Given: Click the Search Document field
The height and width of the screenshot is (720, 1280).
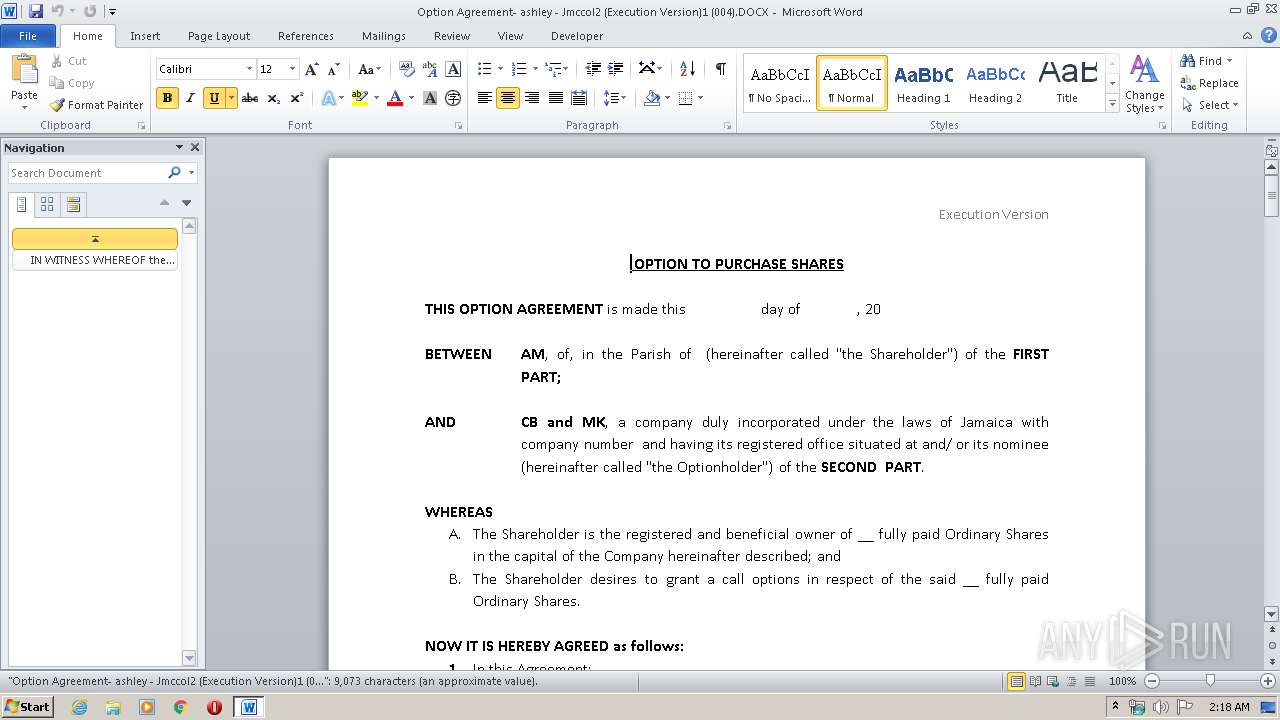Looking at the screenshot, I should (87, 173).
